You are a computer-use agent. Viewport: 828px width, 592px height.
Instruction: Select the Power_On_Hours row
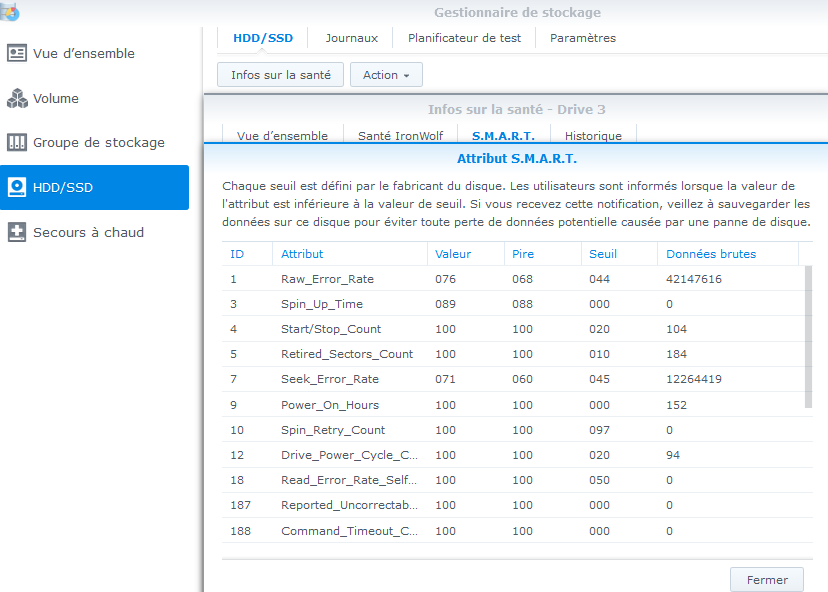tap(513, 405)
